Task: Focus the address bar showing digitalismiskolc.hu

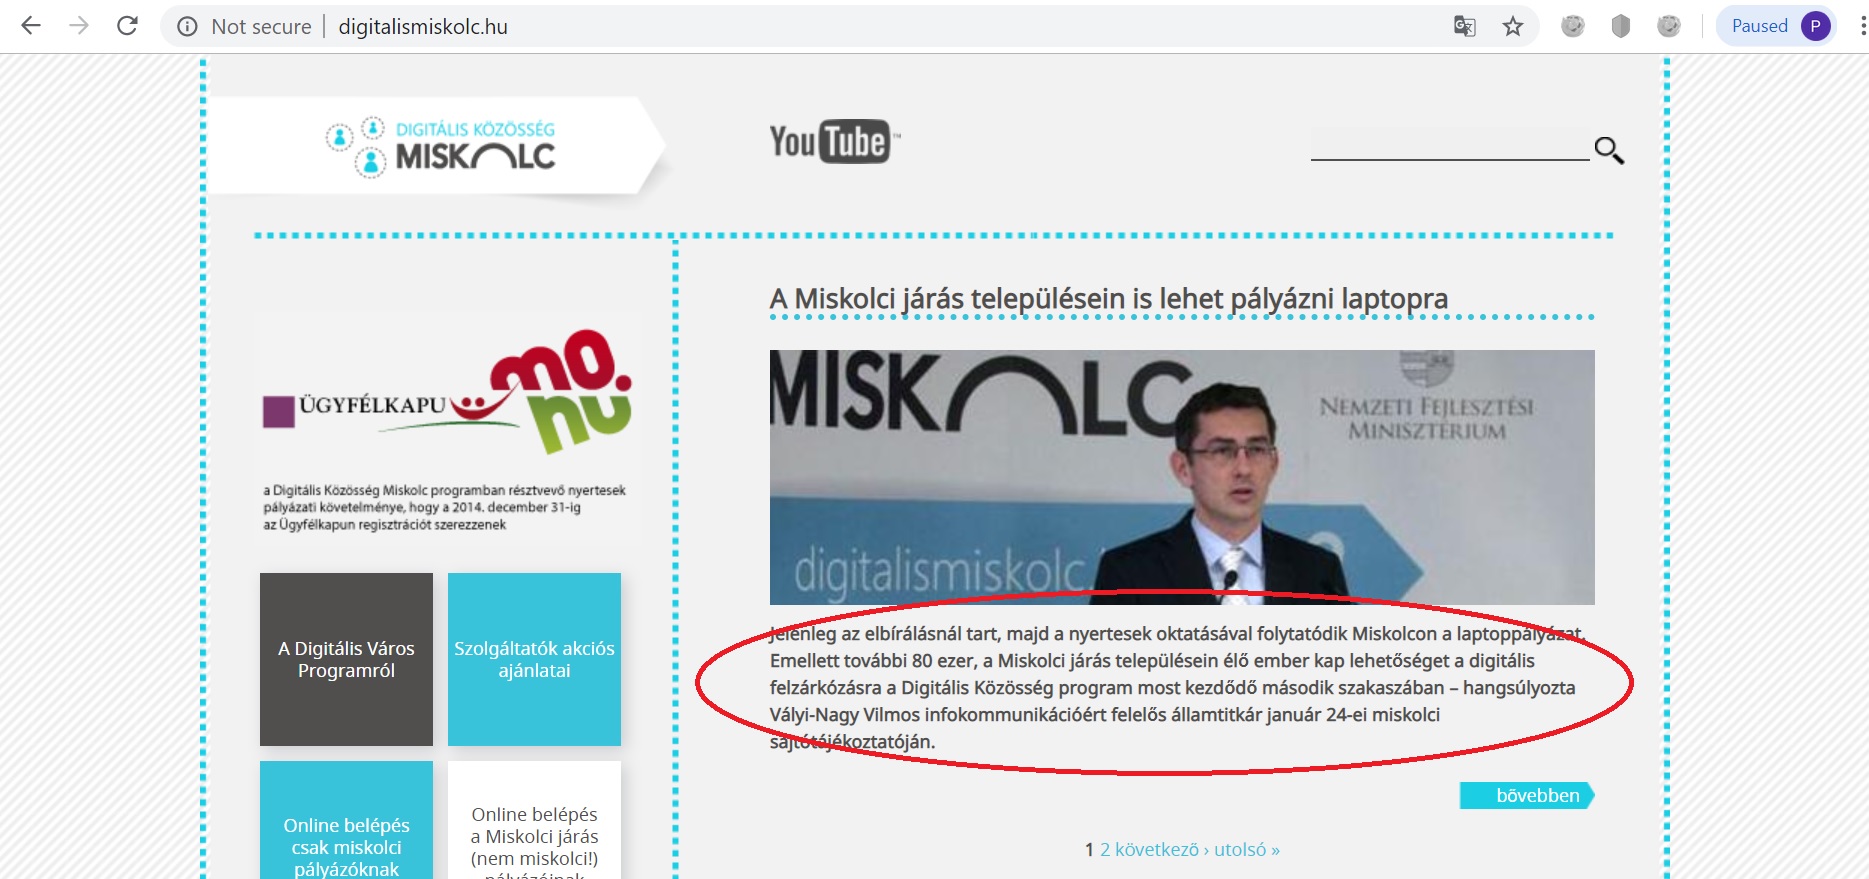Action: tap(423, 27)
